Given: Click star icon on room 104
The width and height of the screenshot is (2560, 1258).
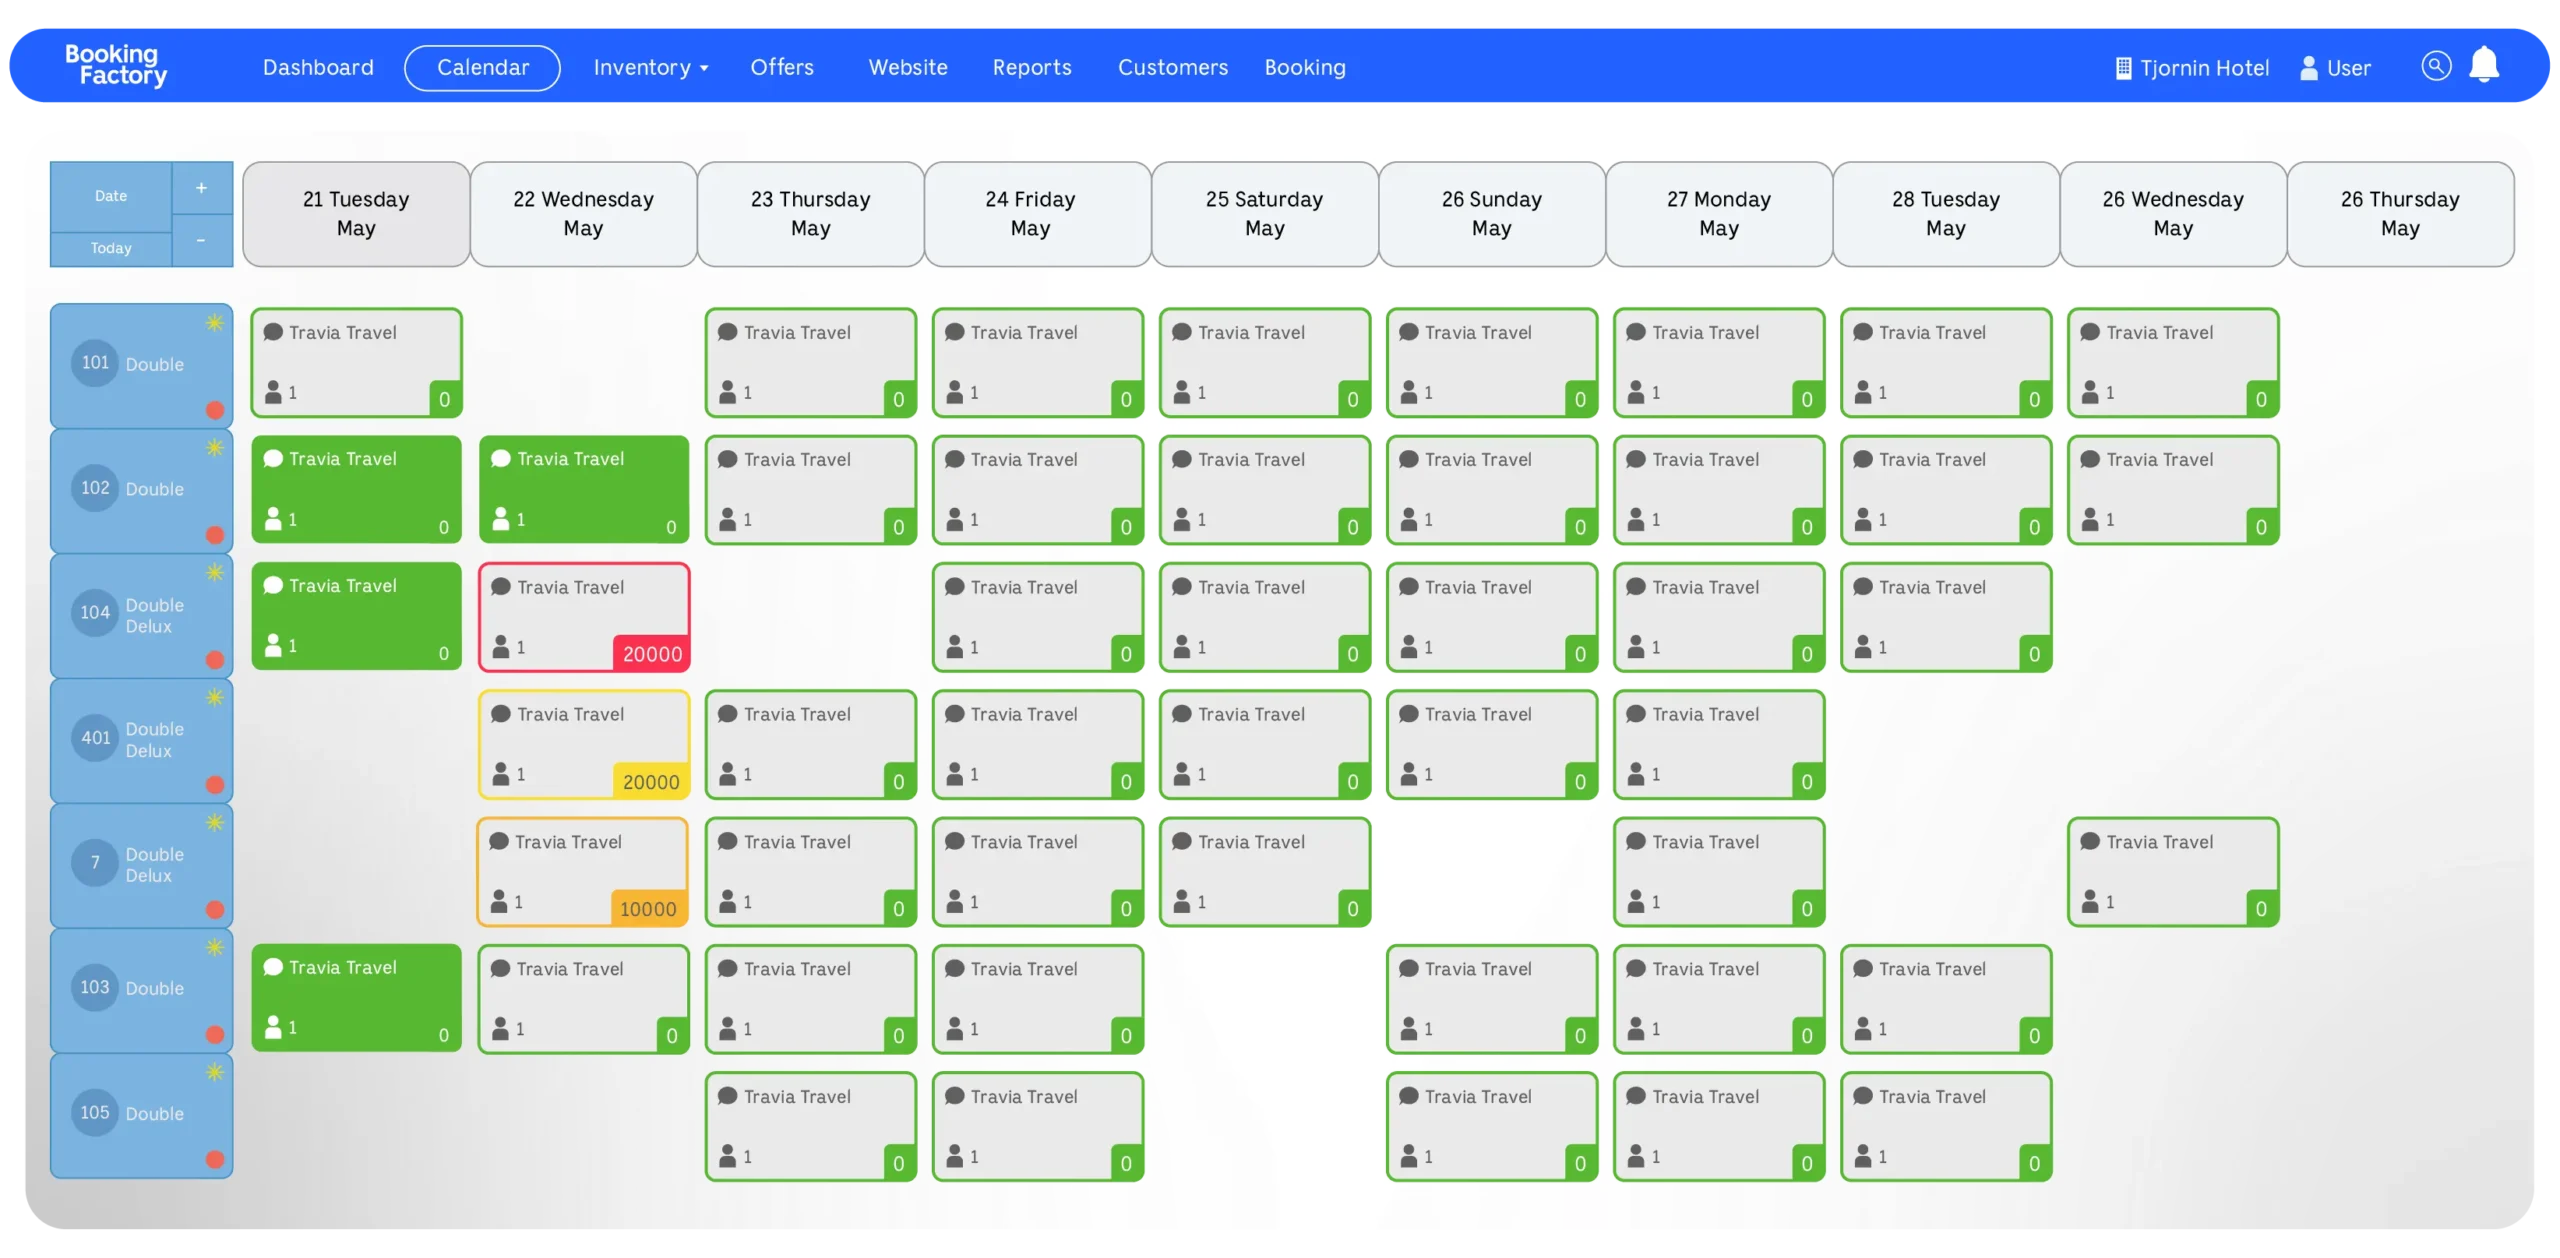Looking at the screenshot, I should 214,572.
